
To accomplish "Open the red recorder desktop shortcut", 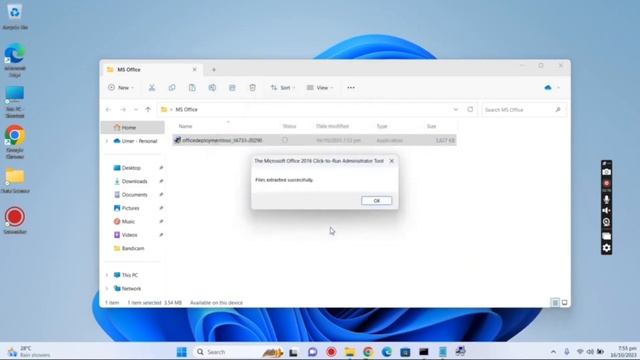I will pyautogui.click(x=15, y=220).
